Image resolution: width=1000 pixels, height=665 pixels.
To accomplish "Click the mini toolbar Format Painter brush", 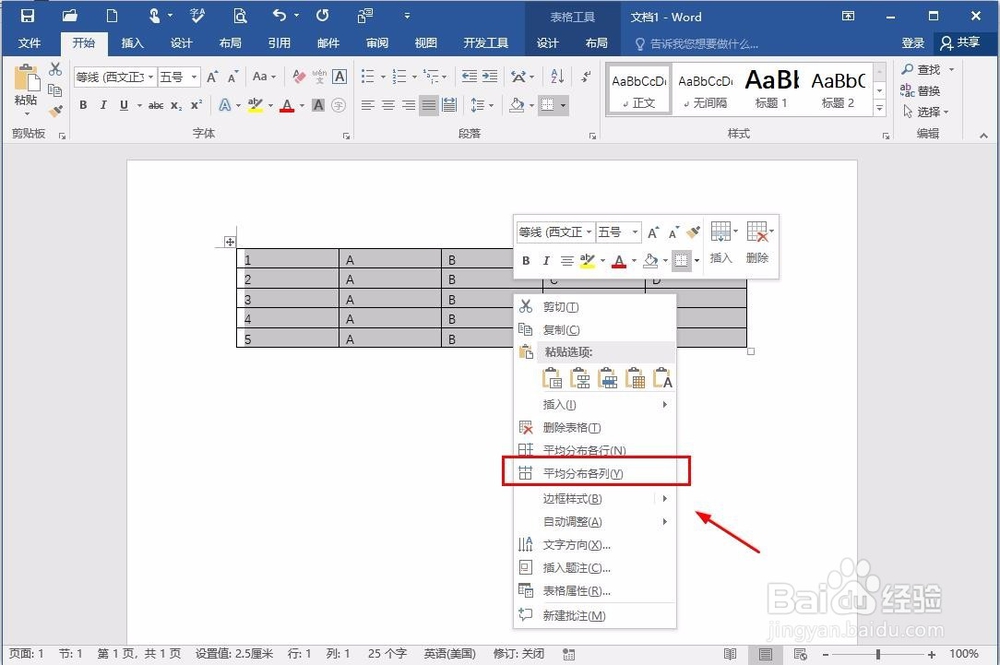I will click(x=693, y=232).
